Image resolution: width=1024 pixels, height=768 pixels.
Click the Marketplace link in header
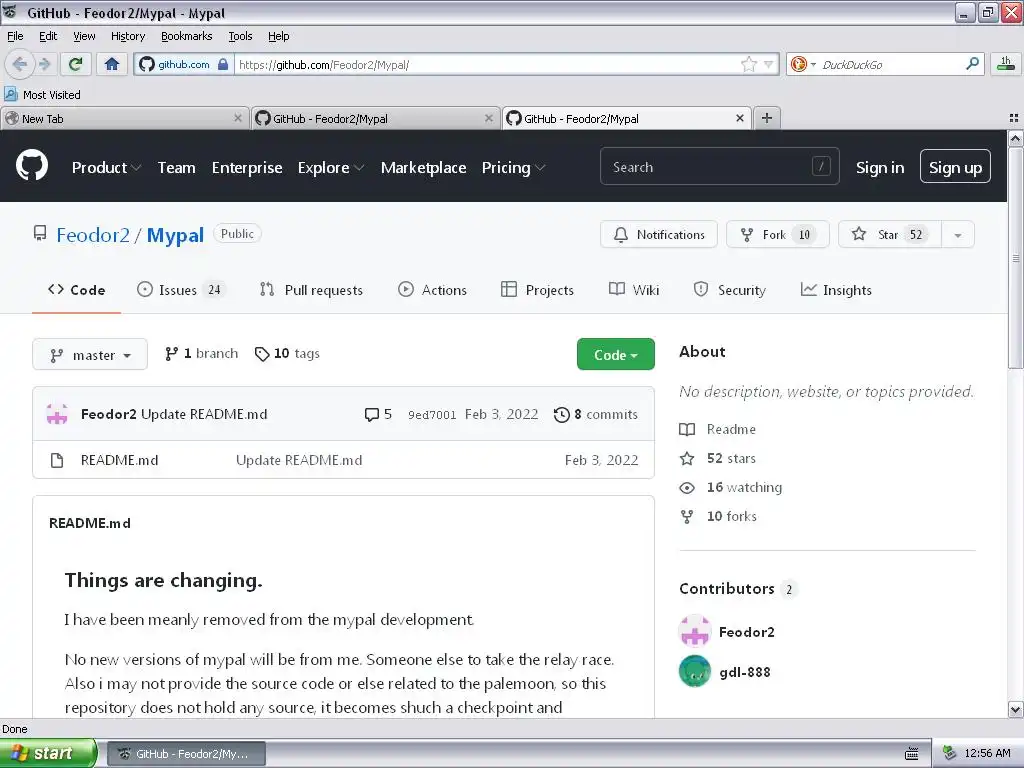point(423,168)
